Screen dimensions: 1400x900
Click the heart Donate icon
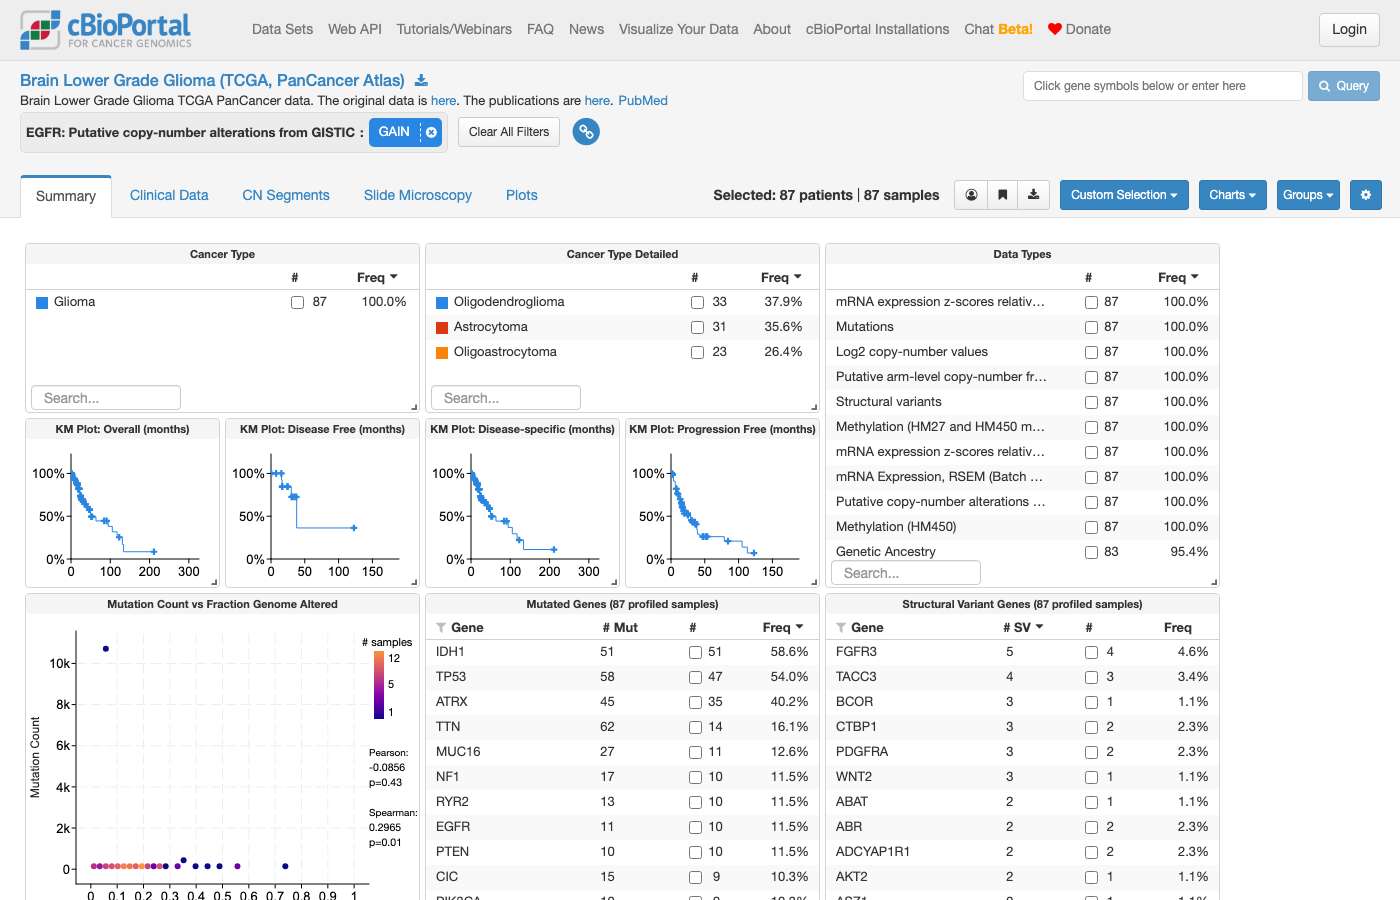click(1054, 29)
